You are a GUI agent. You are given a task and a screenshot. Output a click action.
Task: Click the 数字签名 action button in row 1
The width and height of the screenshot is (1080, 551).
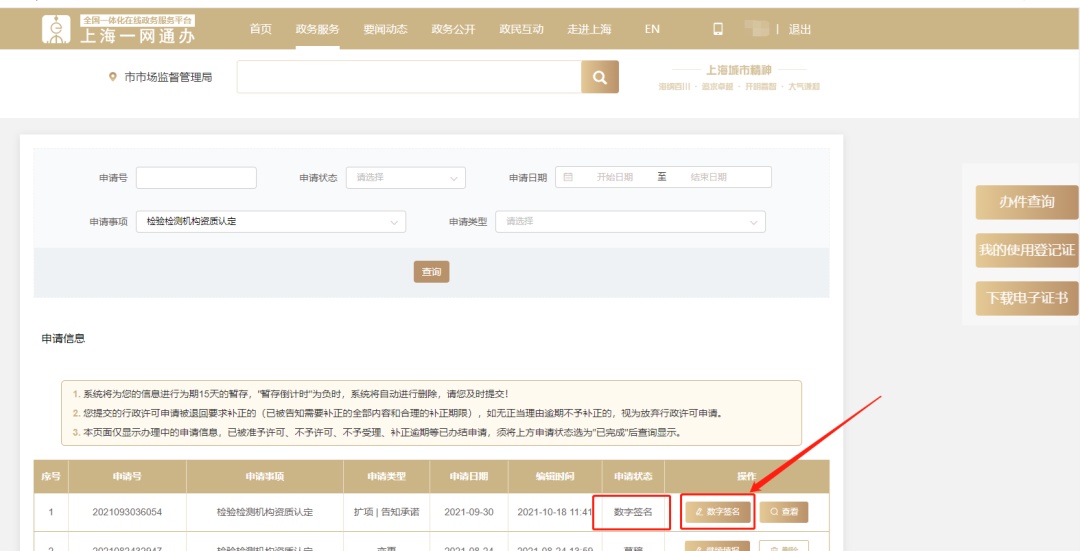[717, 511]
